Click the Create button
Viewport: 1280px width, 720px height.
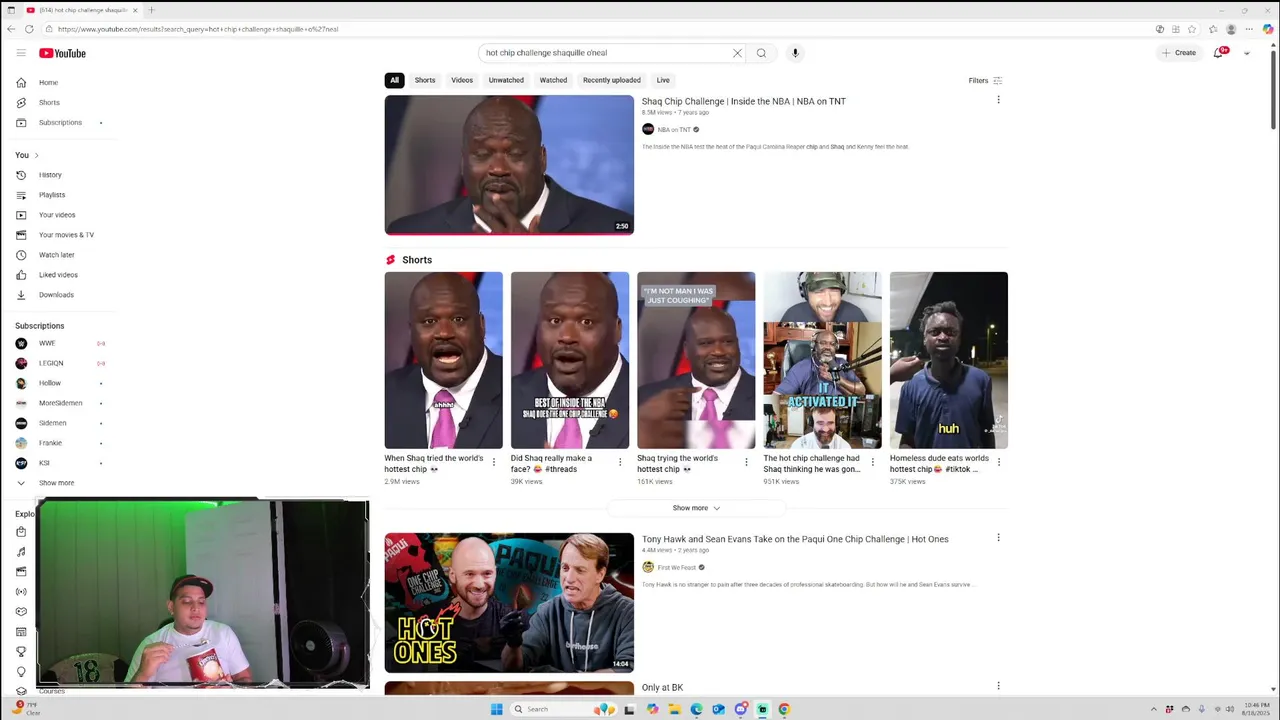click(x=1179, y=53)
